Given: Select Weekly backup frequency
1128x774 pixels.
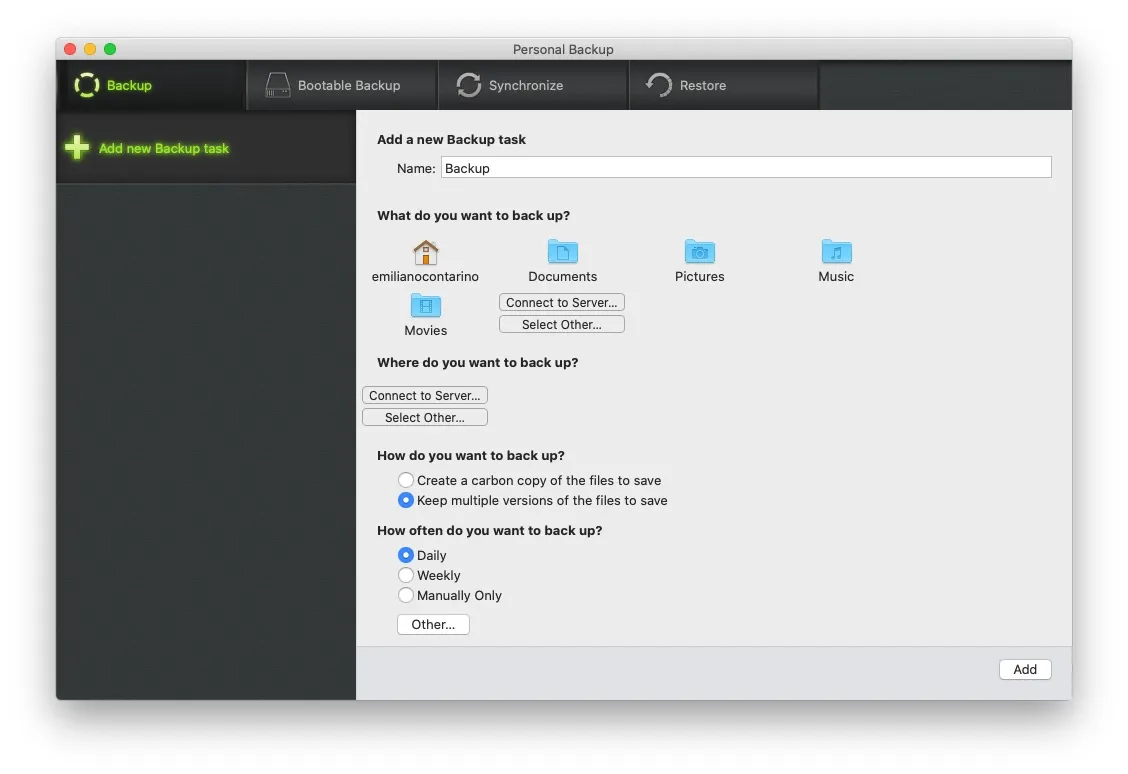Looking at the screenshot, I should [x=406, y=575].
